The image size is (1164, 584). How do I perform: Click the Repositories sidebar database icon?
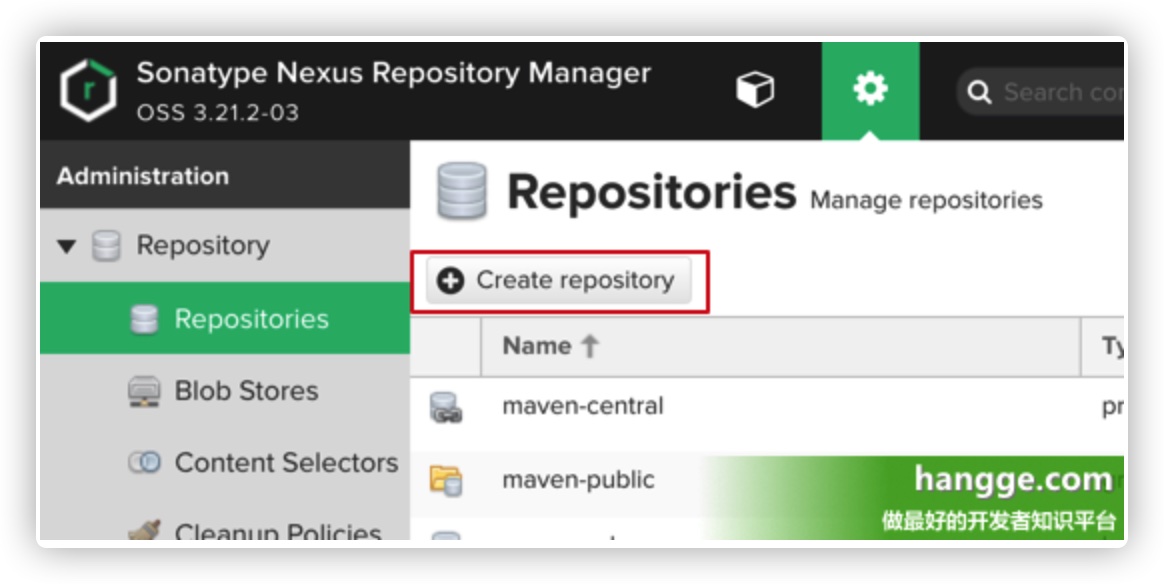144,319
